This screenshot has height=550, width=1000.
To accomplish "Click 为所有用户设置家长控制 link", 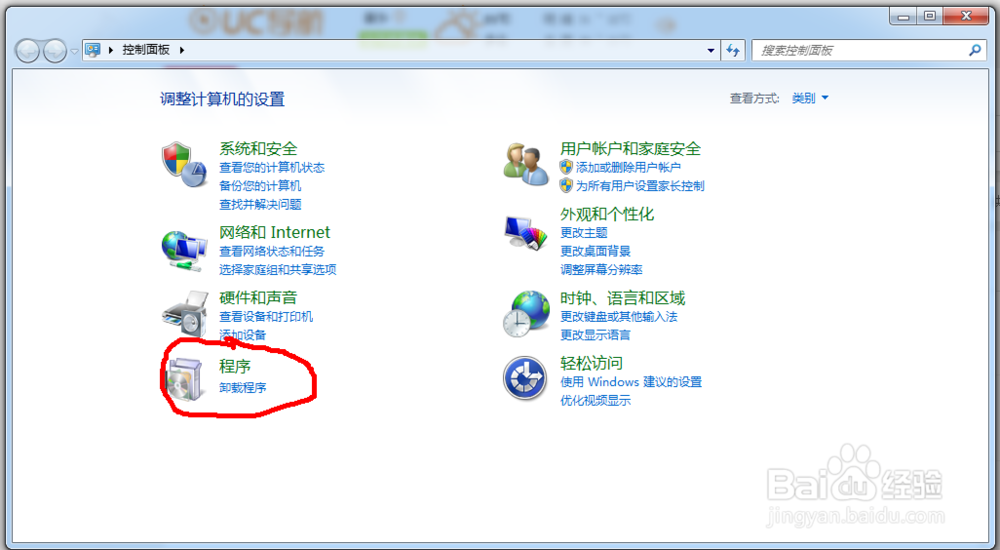I will [640, 186].
